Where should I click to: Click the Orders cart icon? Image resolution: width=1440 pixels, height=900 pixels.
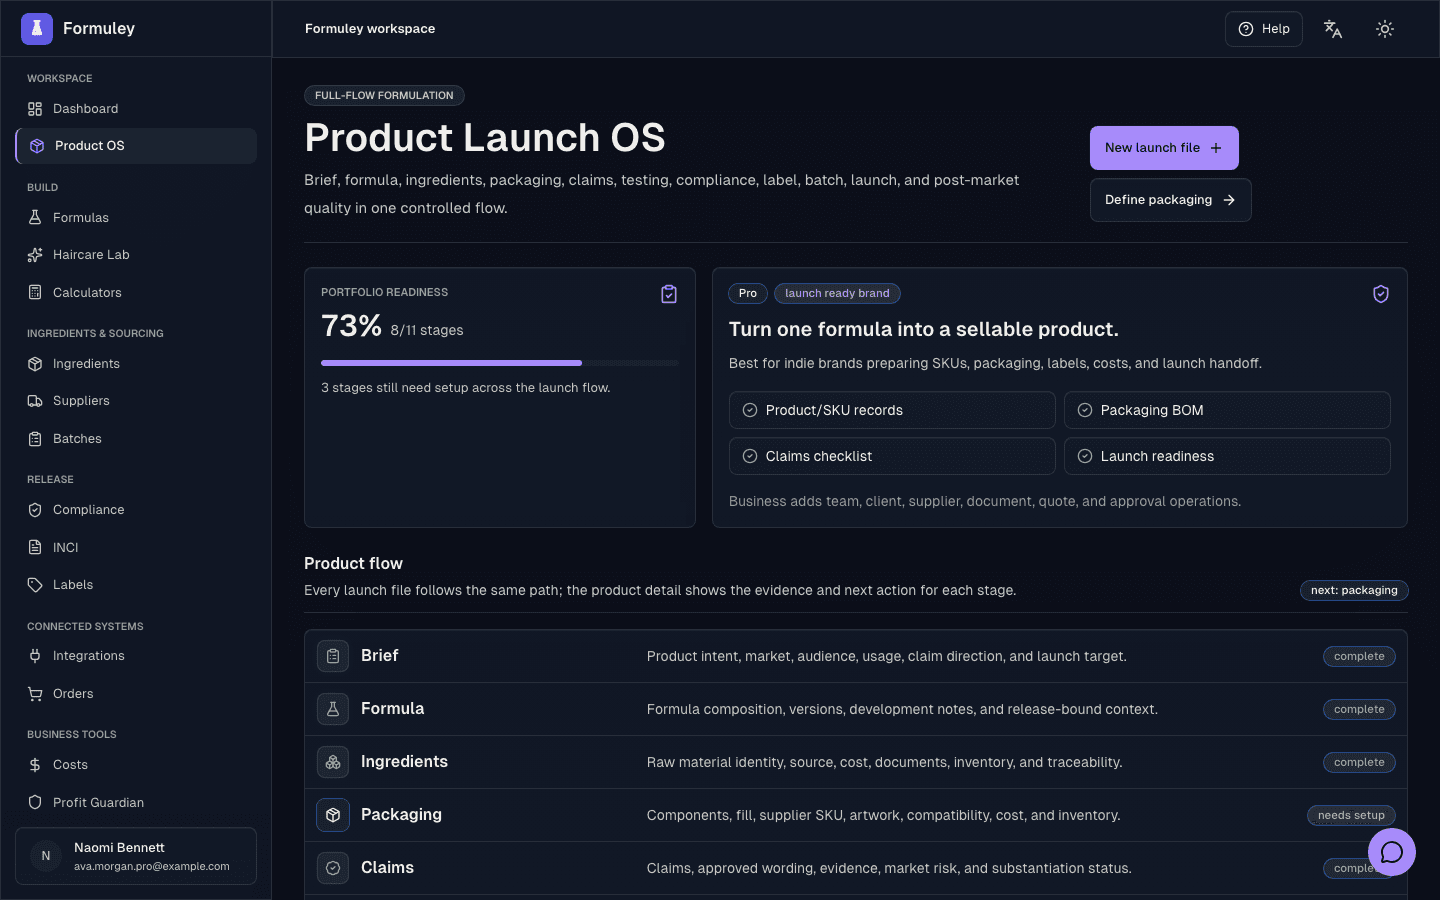35,694
